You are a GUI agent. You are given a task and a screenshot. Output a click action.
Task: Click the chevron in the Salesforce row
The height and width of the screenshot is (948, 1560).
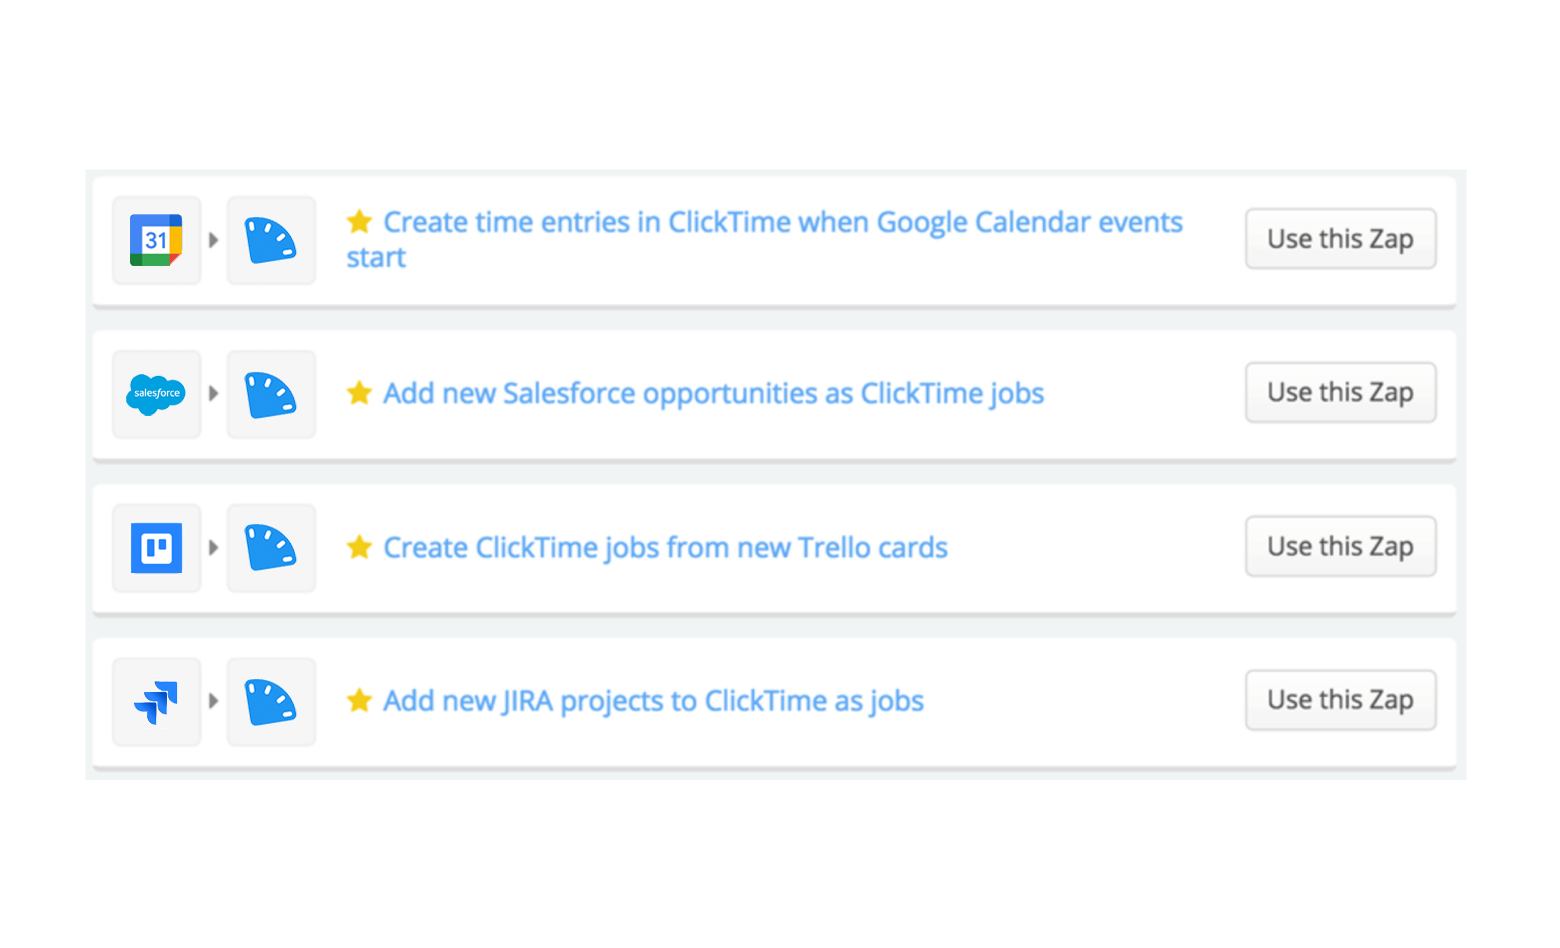pos(213,394)
